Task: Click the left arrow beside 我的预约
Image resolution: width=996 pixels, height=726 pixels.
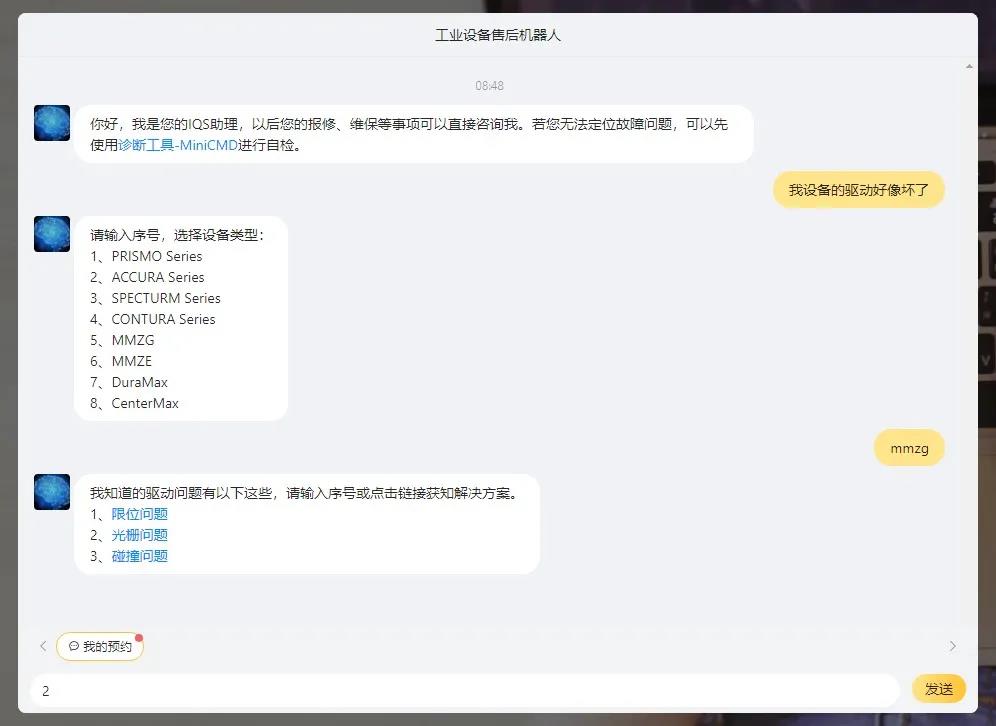Action: pos(43,646)
